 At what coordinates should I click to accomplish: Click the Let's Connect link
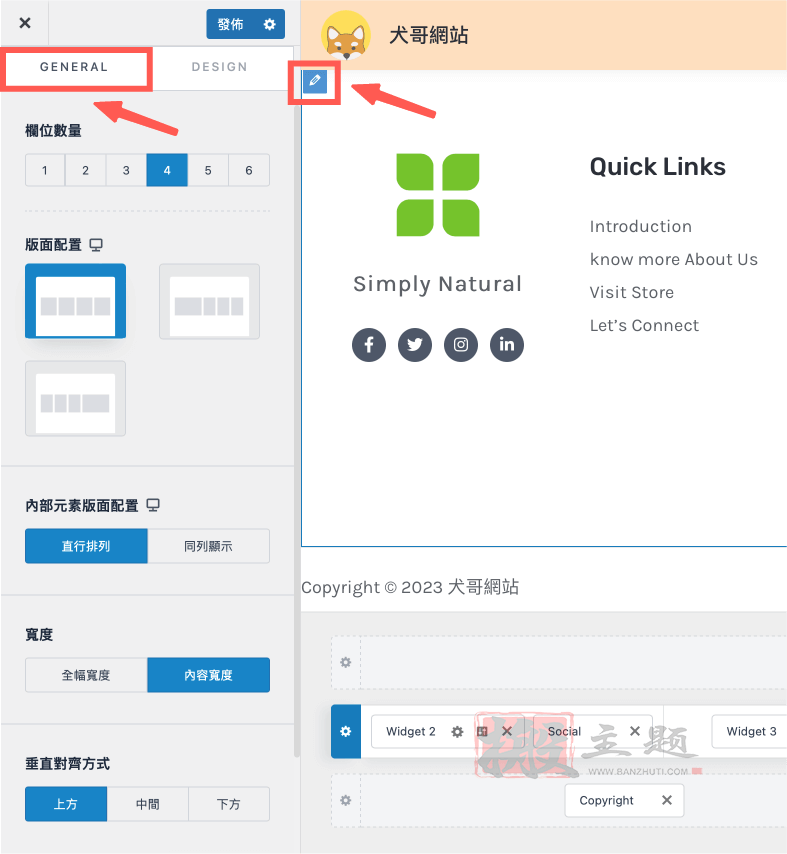(x=644, y=326)
